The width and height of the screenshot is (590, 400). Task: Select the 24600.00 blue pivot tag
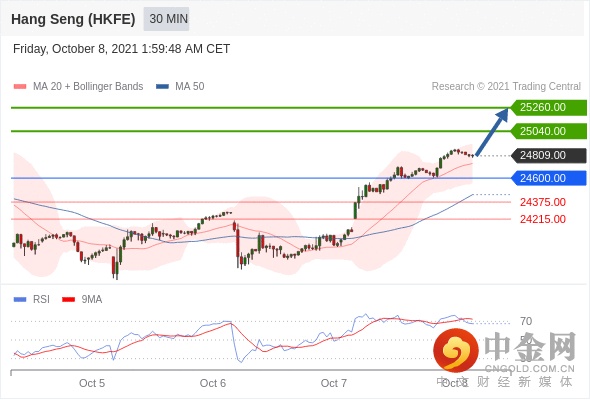click(x=548, y=178)
